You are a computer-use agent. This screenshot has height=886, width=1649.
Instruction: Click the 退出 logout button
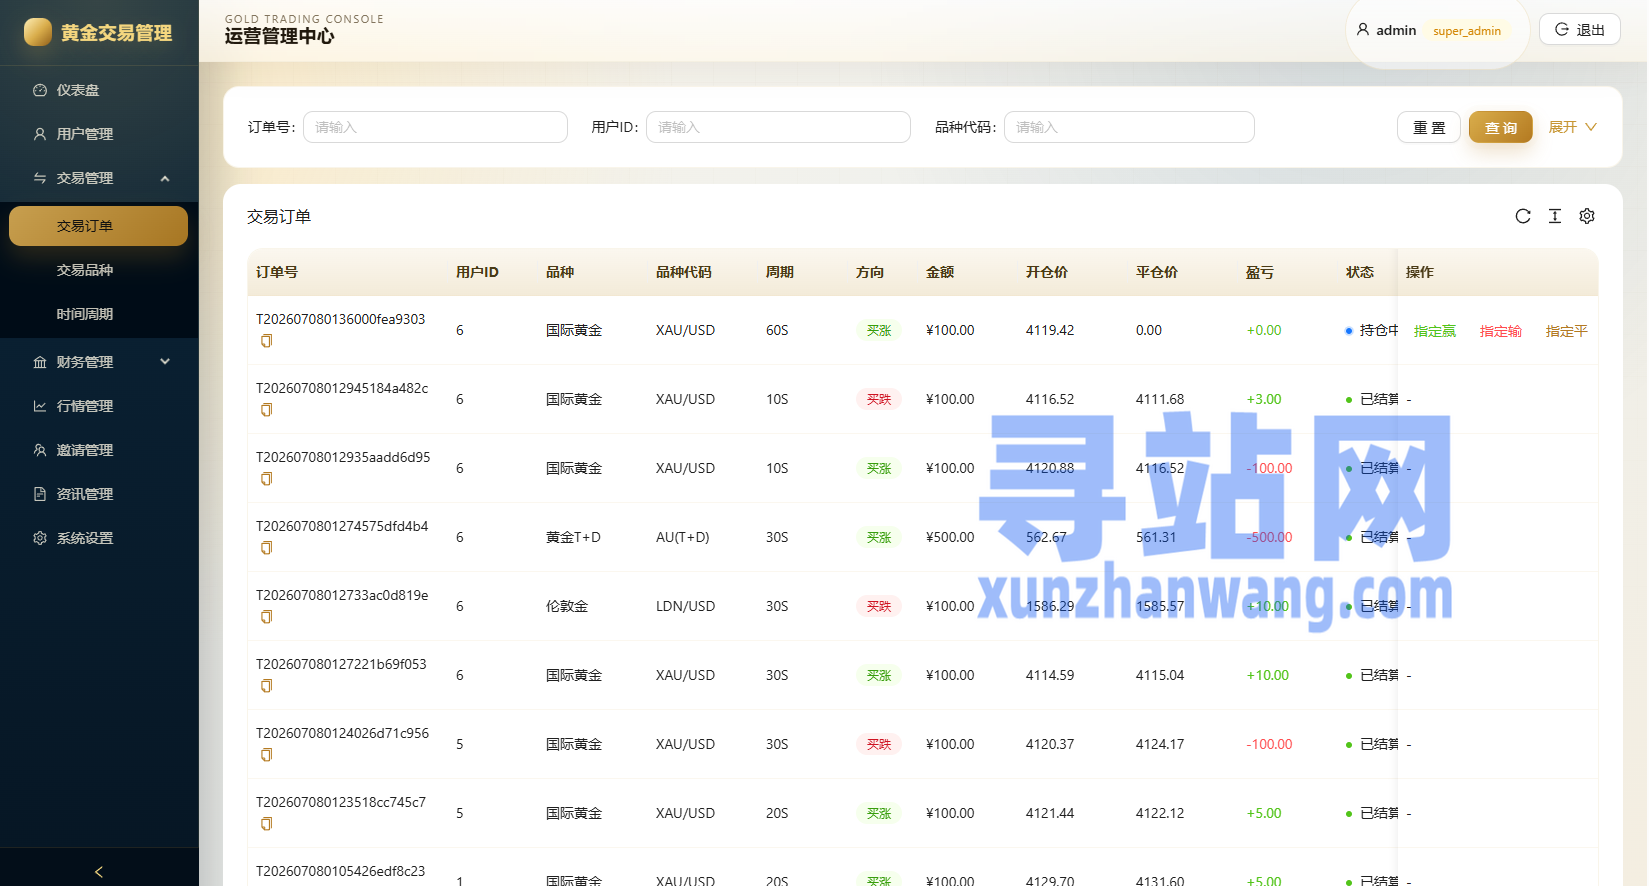[x=1580, y=30]
